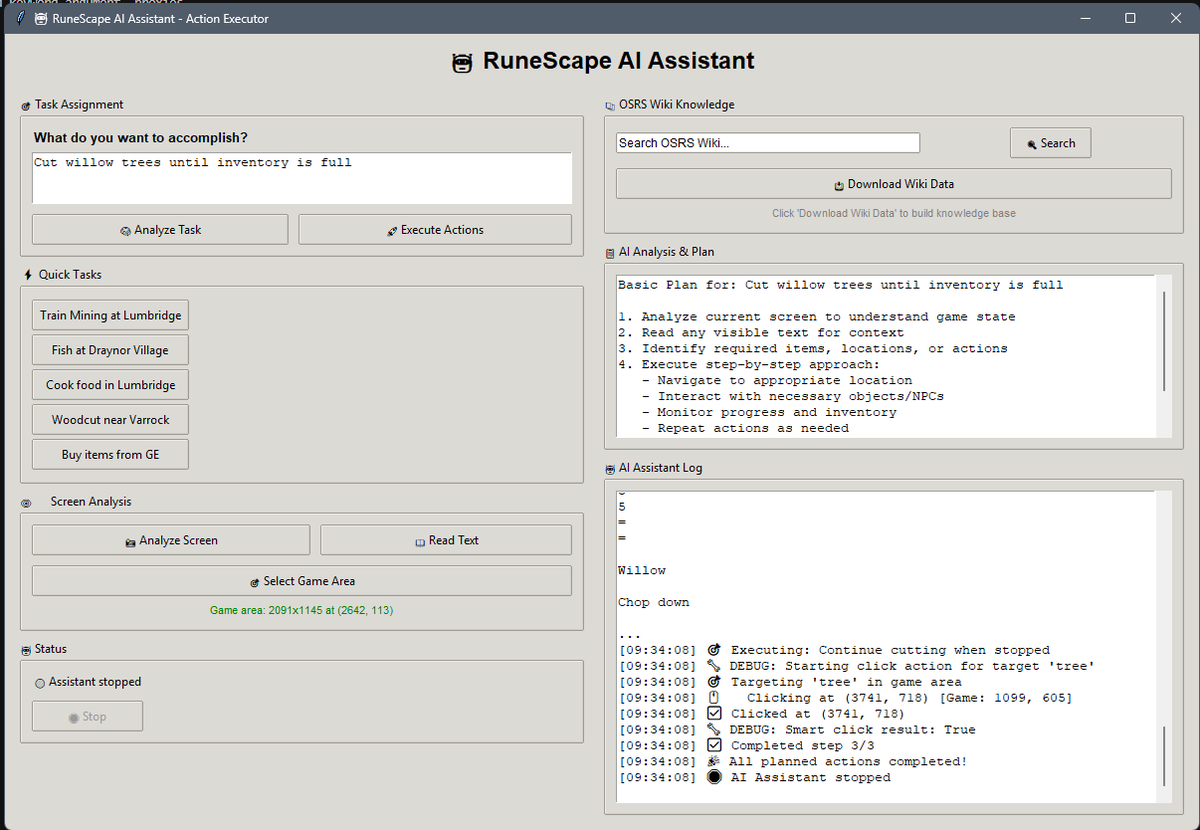Select the Woodcut near Varrock quick task

click(110, 419)
